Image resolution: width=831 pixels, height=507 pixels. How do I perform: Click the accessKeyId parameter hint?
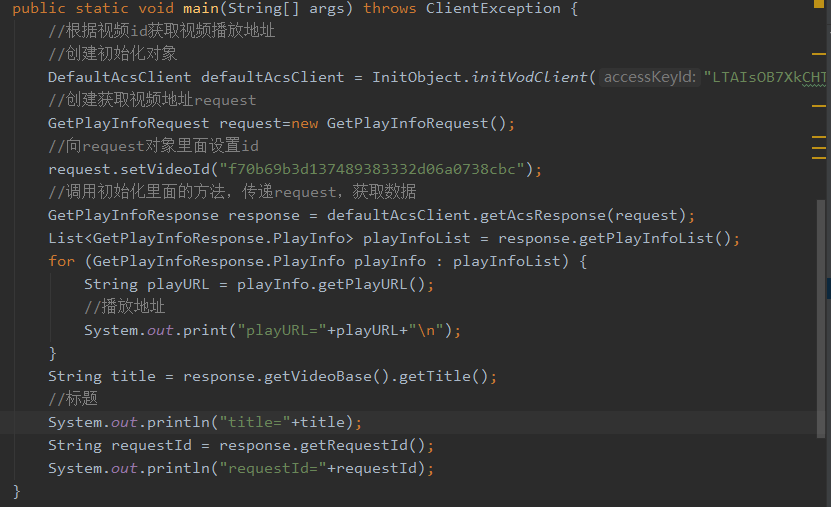pos(650,77)
